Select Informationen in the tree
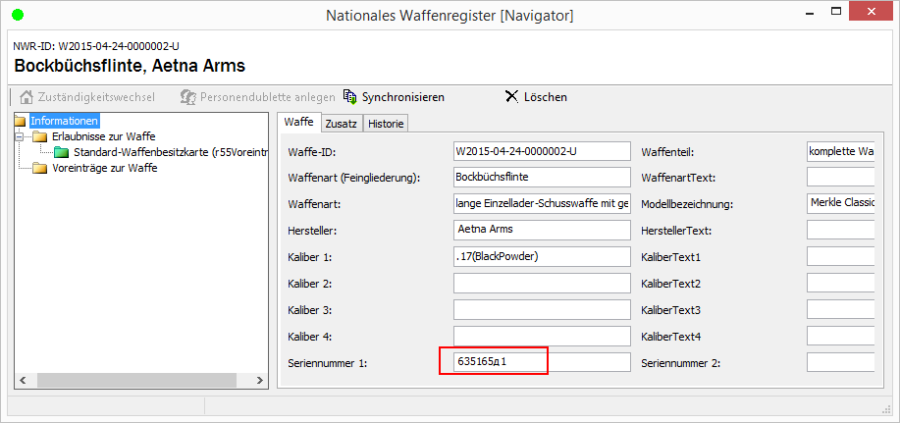Screen dimensions: 900x423 tap(64, 121)
